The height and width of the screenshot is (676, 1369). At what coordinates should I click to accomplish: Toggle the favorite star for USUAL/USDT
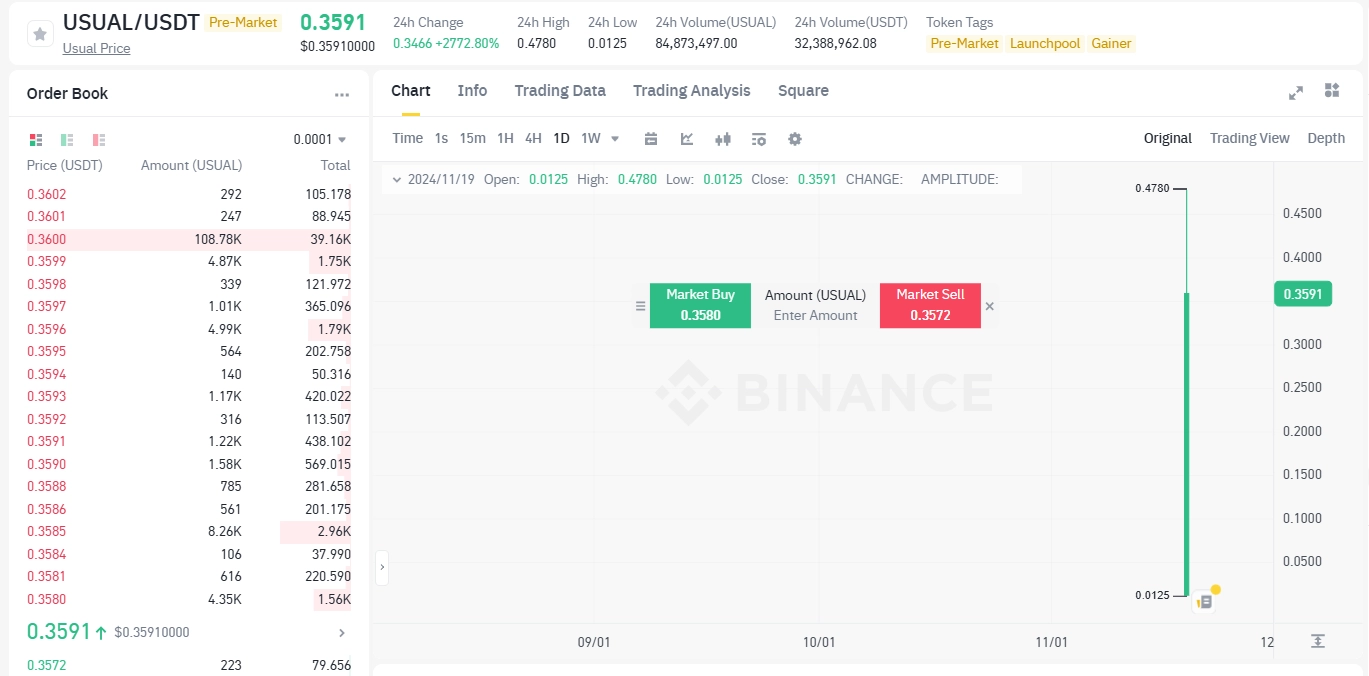39,33
